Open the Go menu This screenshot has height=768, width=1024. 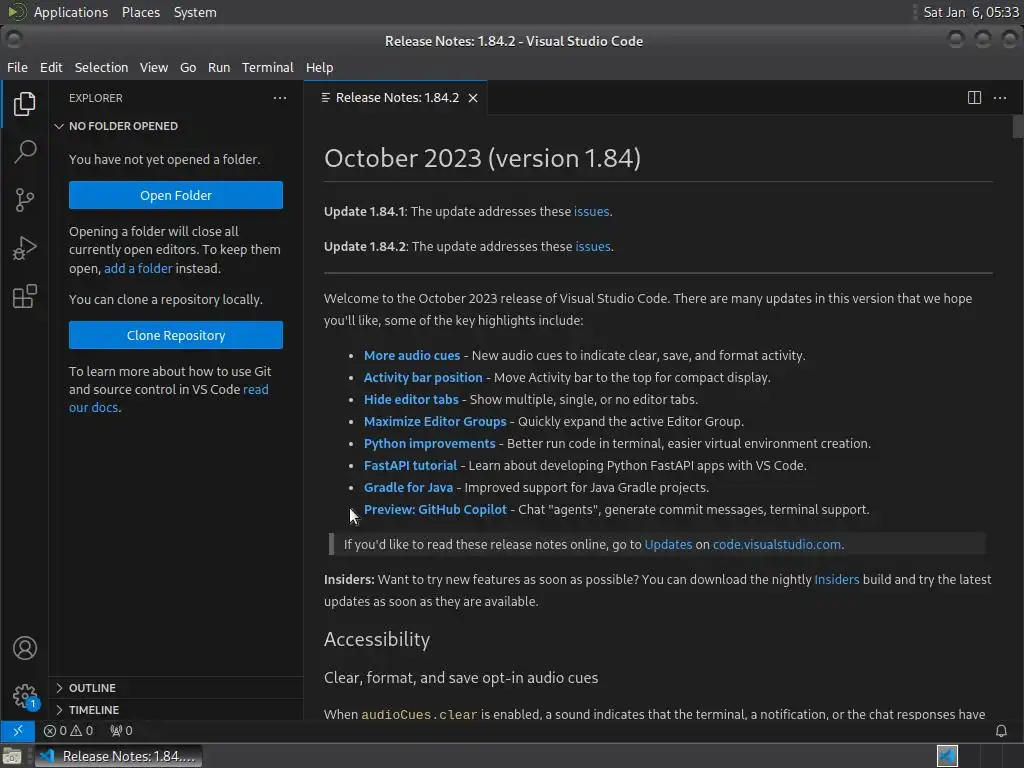click(188, 67)
